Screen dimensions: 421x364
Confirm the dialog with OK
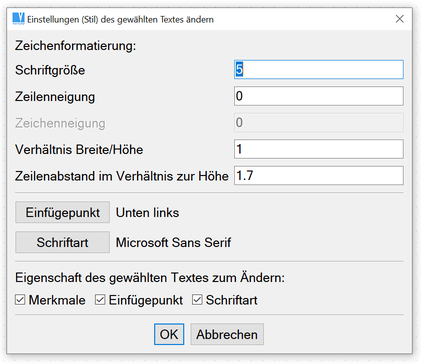coord(169,334)
